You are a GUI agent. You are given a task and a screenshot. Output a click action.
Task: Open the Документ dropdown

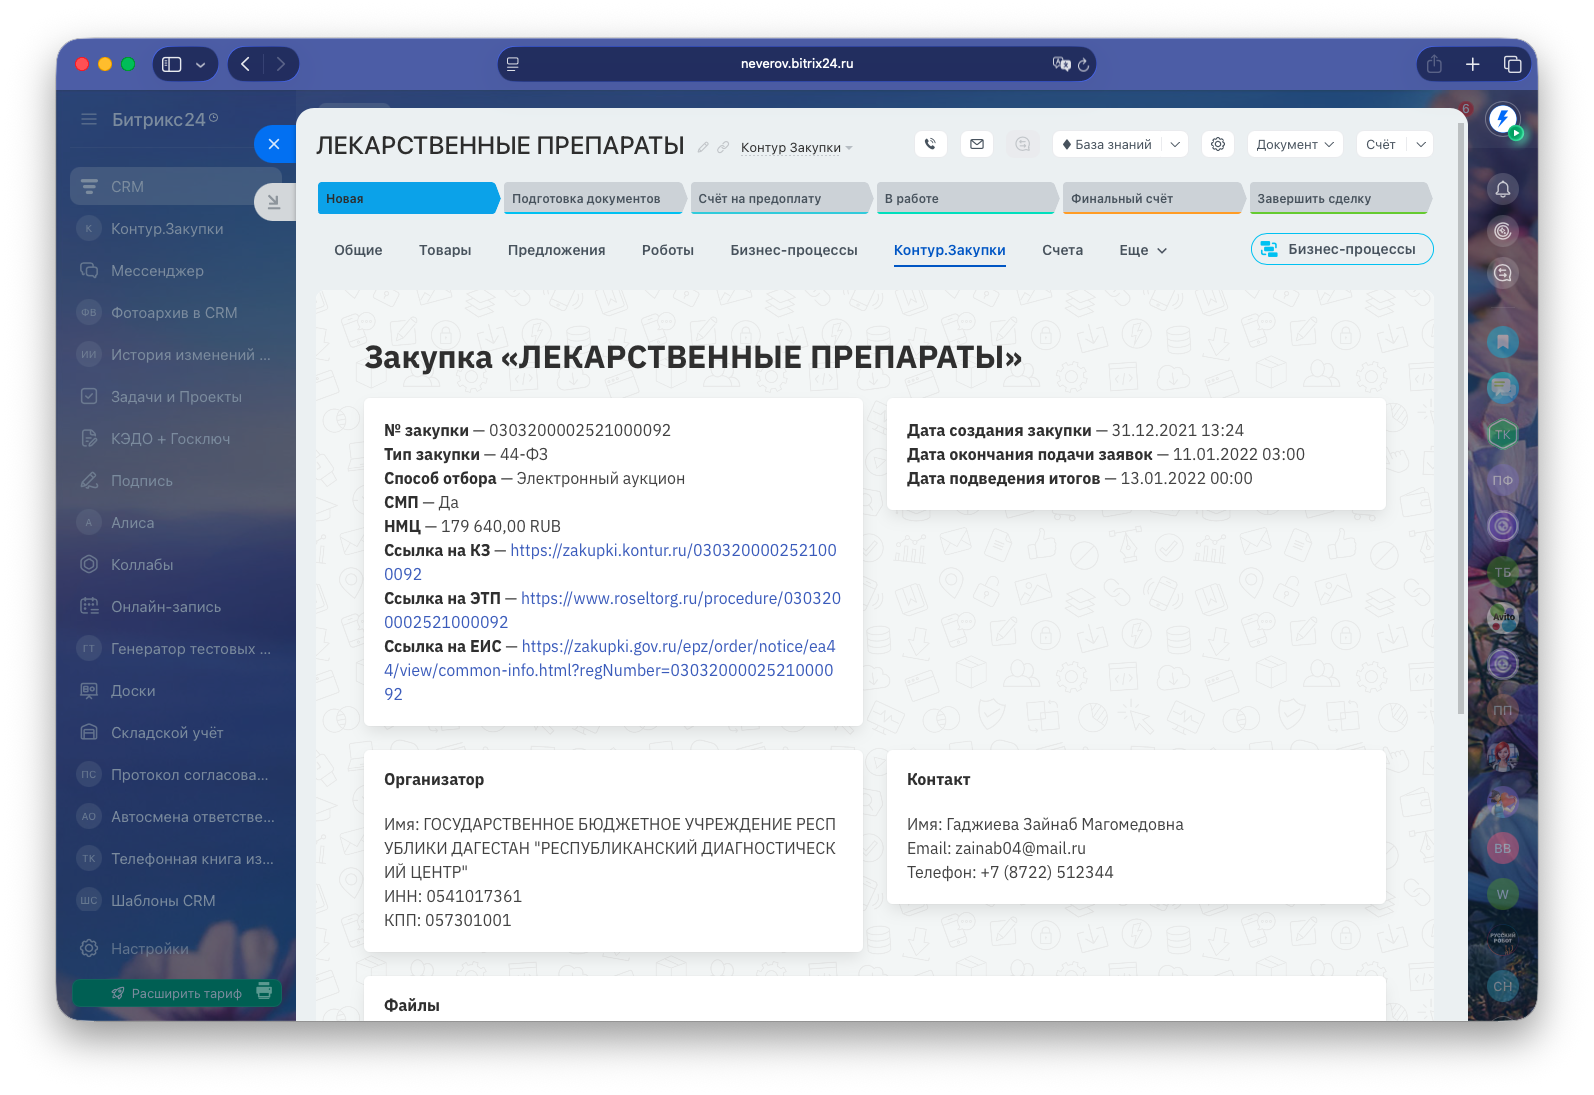[1295, 144]
